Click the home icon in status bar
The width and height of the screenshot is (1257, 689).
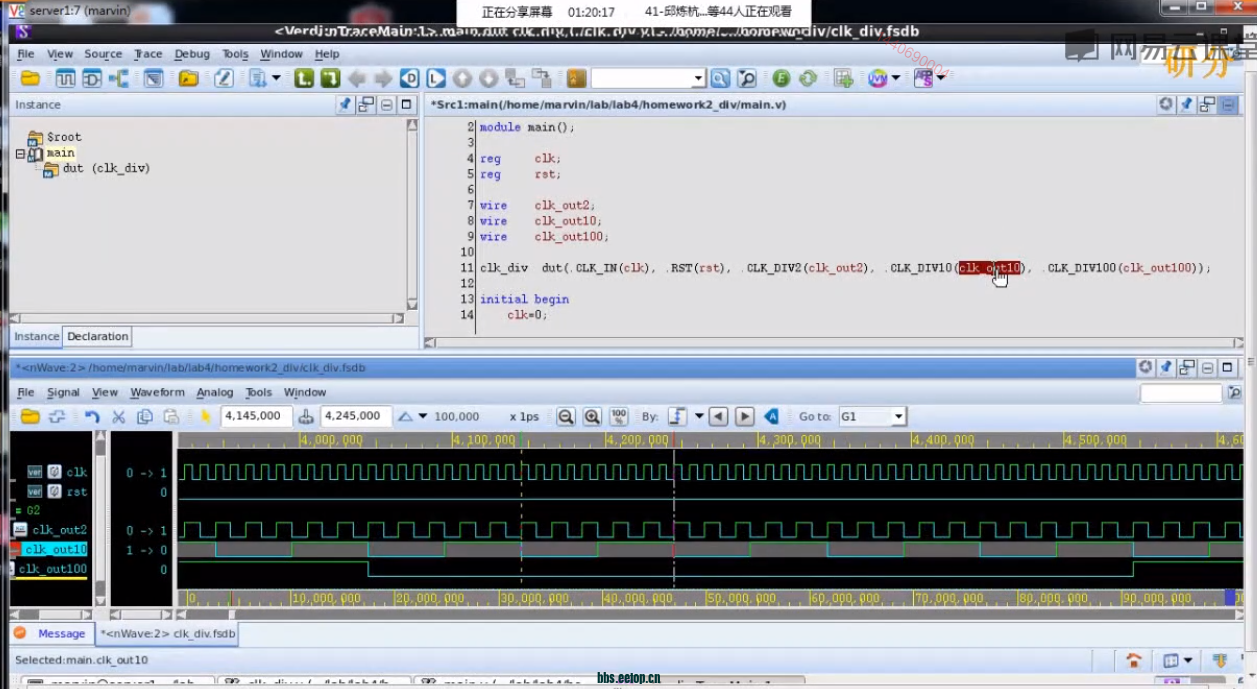tap(1134, 661)
